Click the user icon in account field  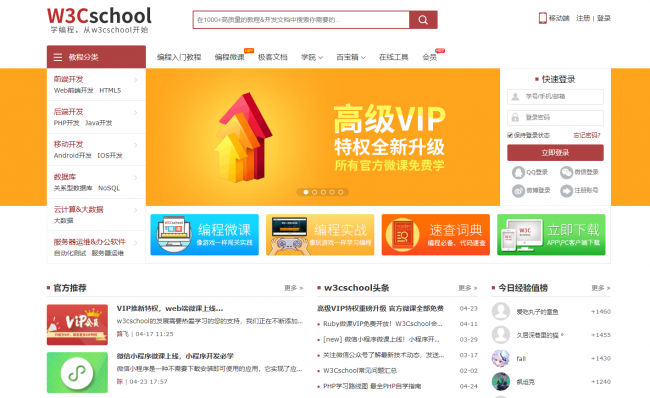coord(515,97)
